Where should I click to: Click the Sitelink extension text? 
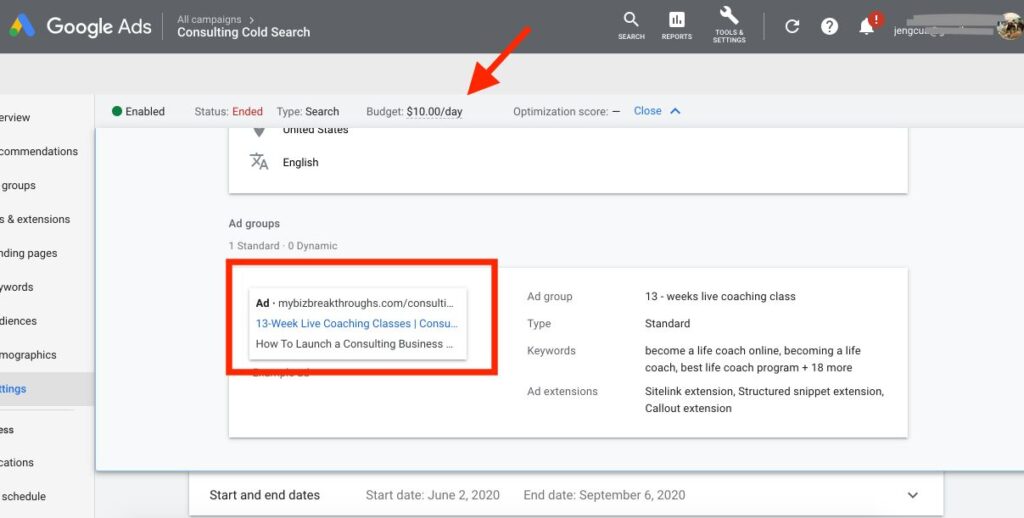point(689,391)
